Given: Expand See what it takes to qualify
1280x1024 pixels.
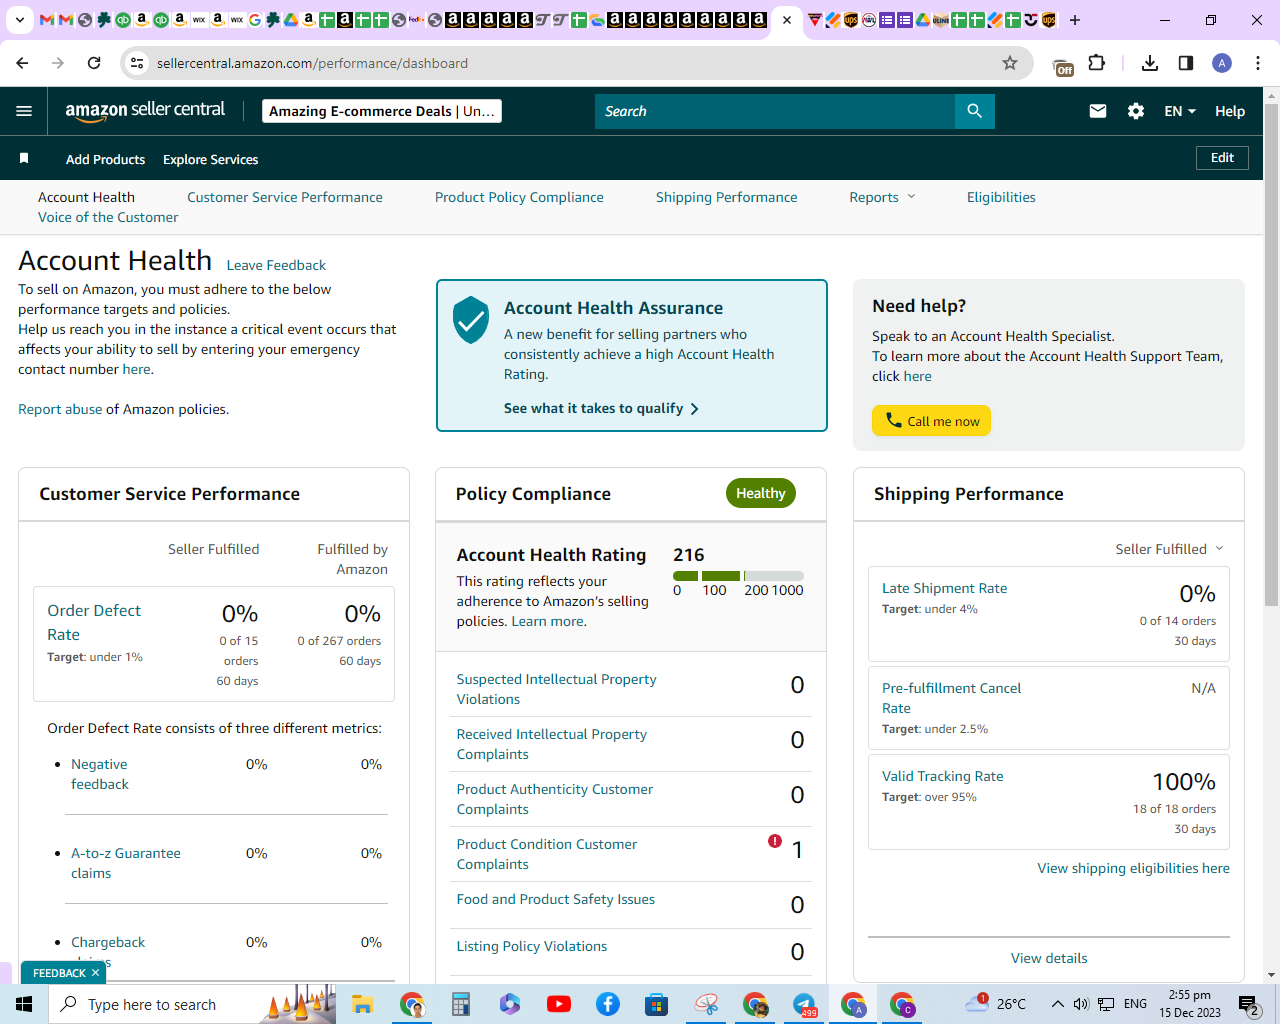Looking at the screenshot, I should pyautogui.click(x=601, y=408).
